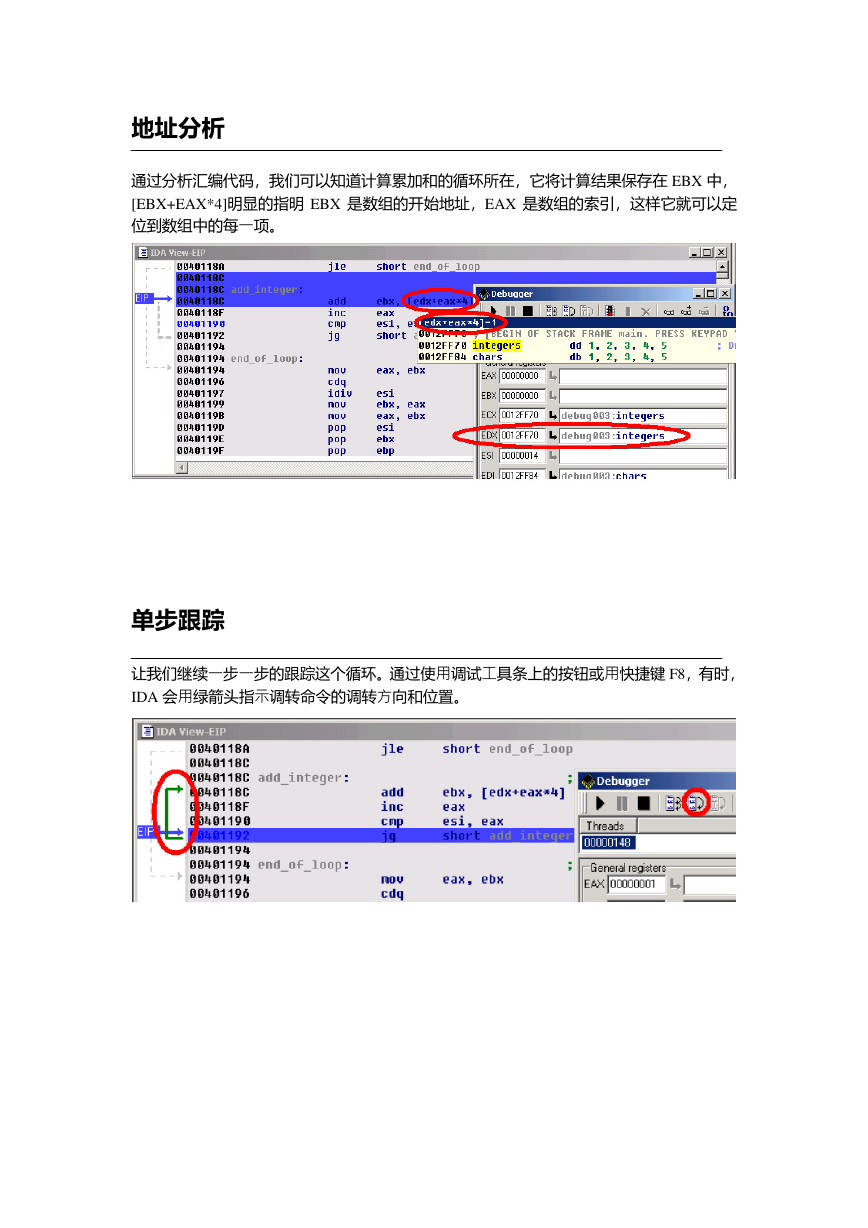Click Run until return icon in 地址分析 Debugger

pos(587,311)
